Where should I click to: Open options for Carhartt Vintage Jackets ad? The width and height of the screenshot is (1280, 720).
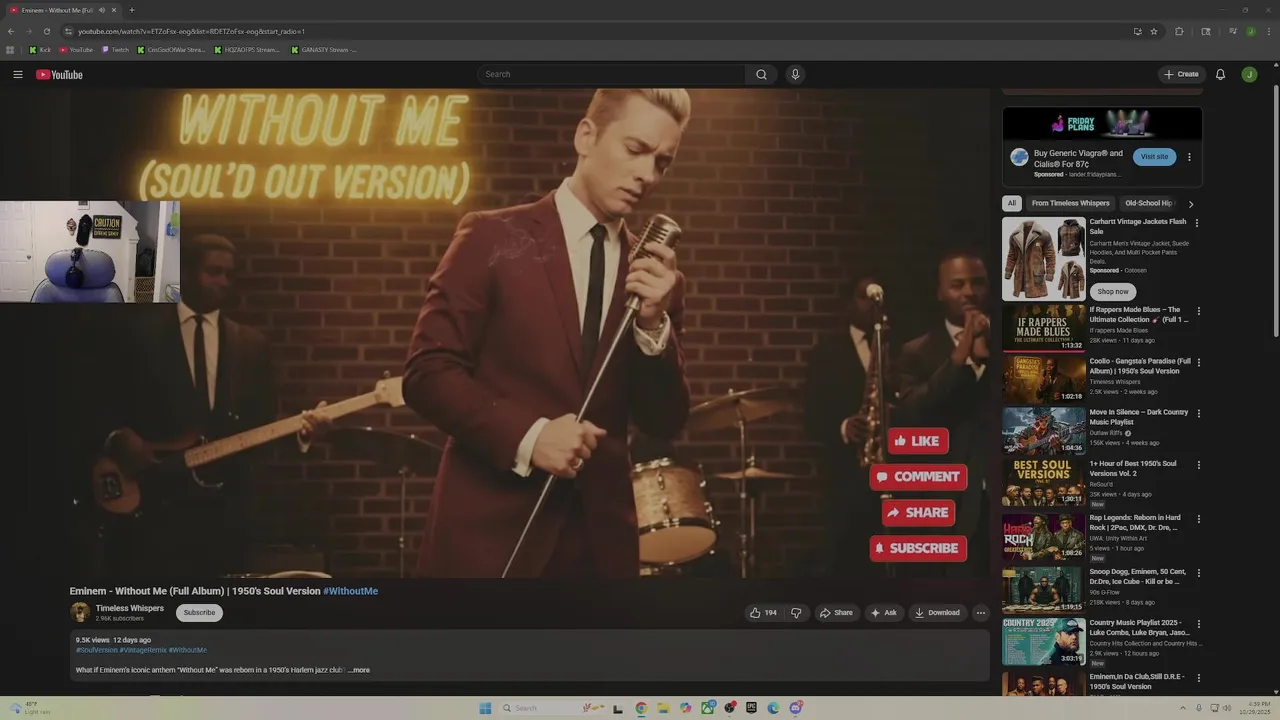[x=1197, y=223]
